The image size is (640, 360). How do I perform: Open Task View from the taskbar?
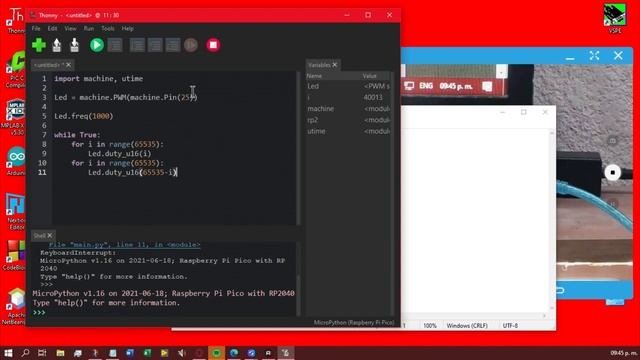(42, 353)
